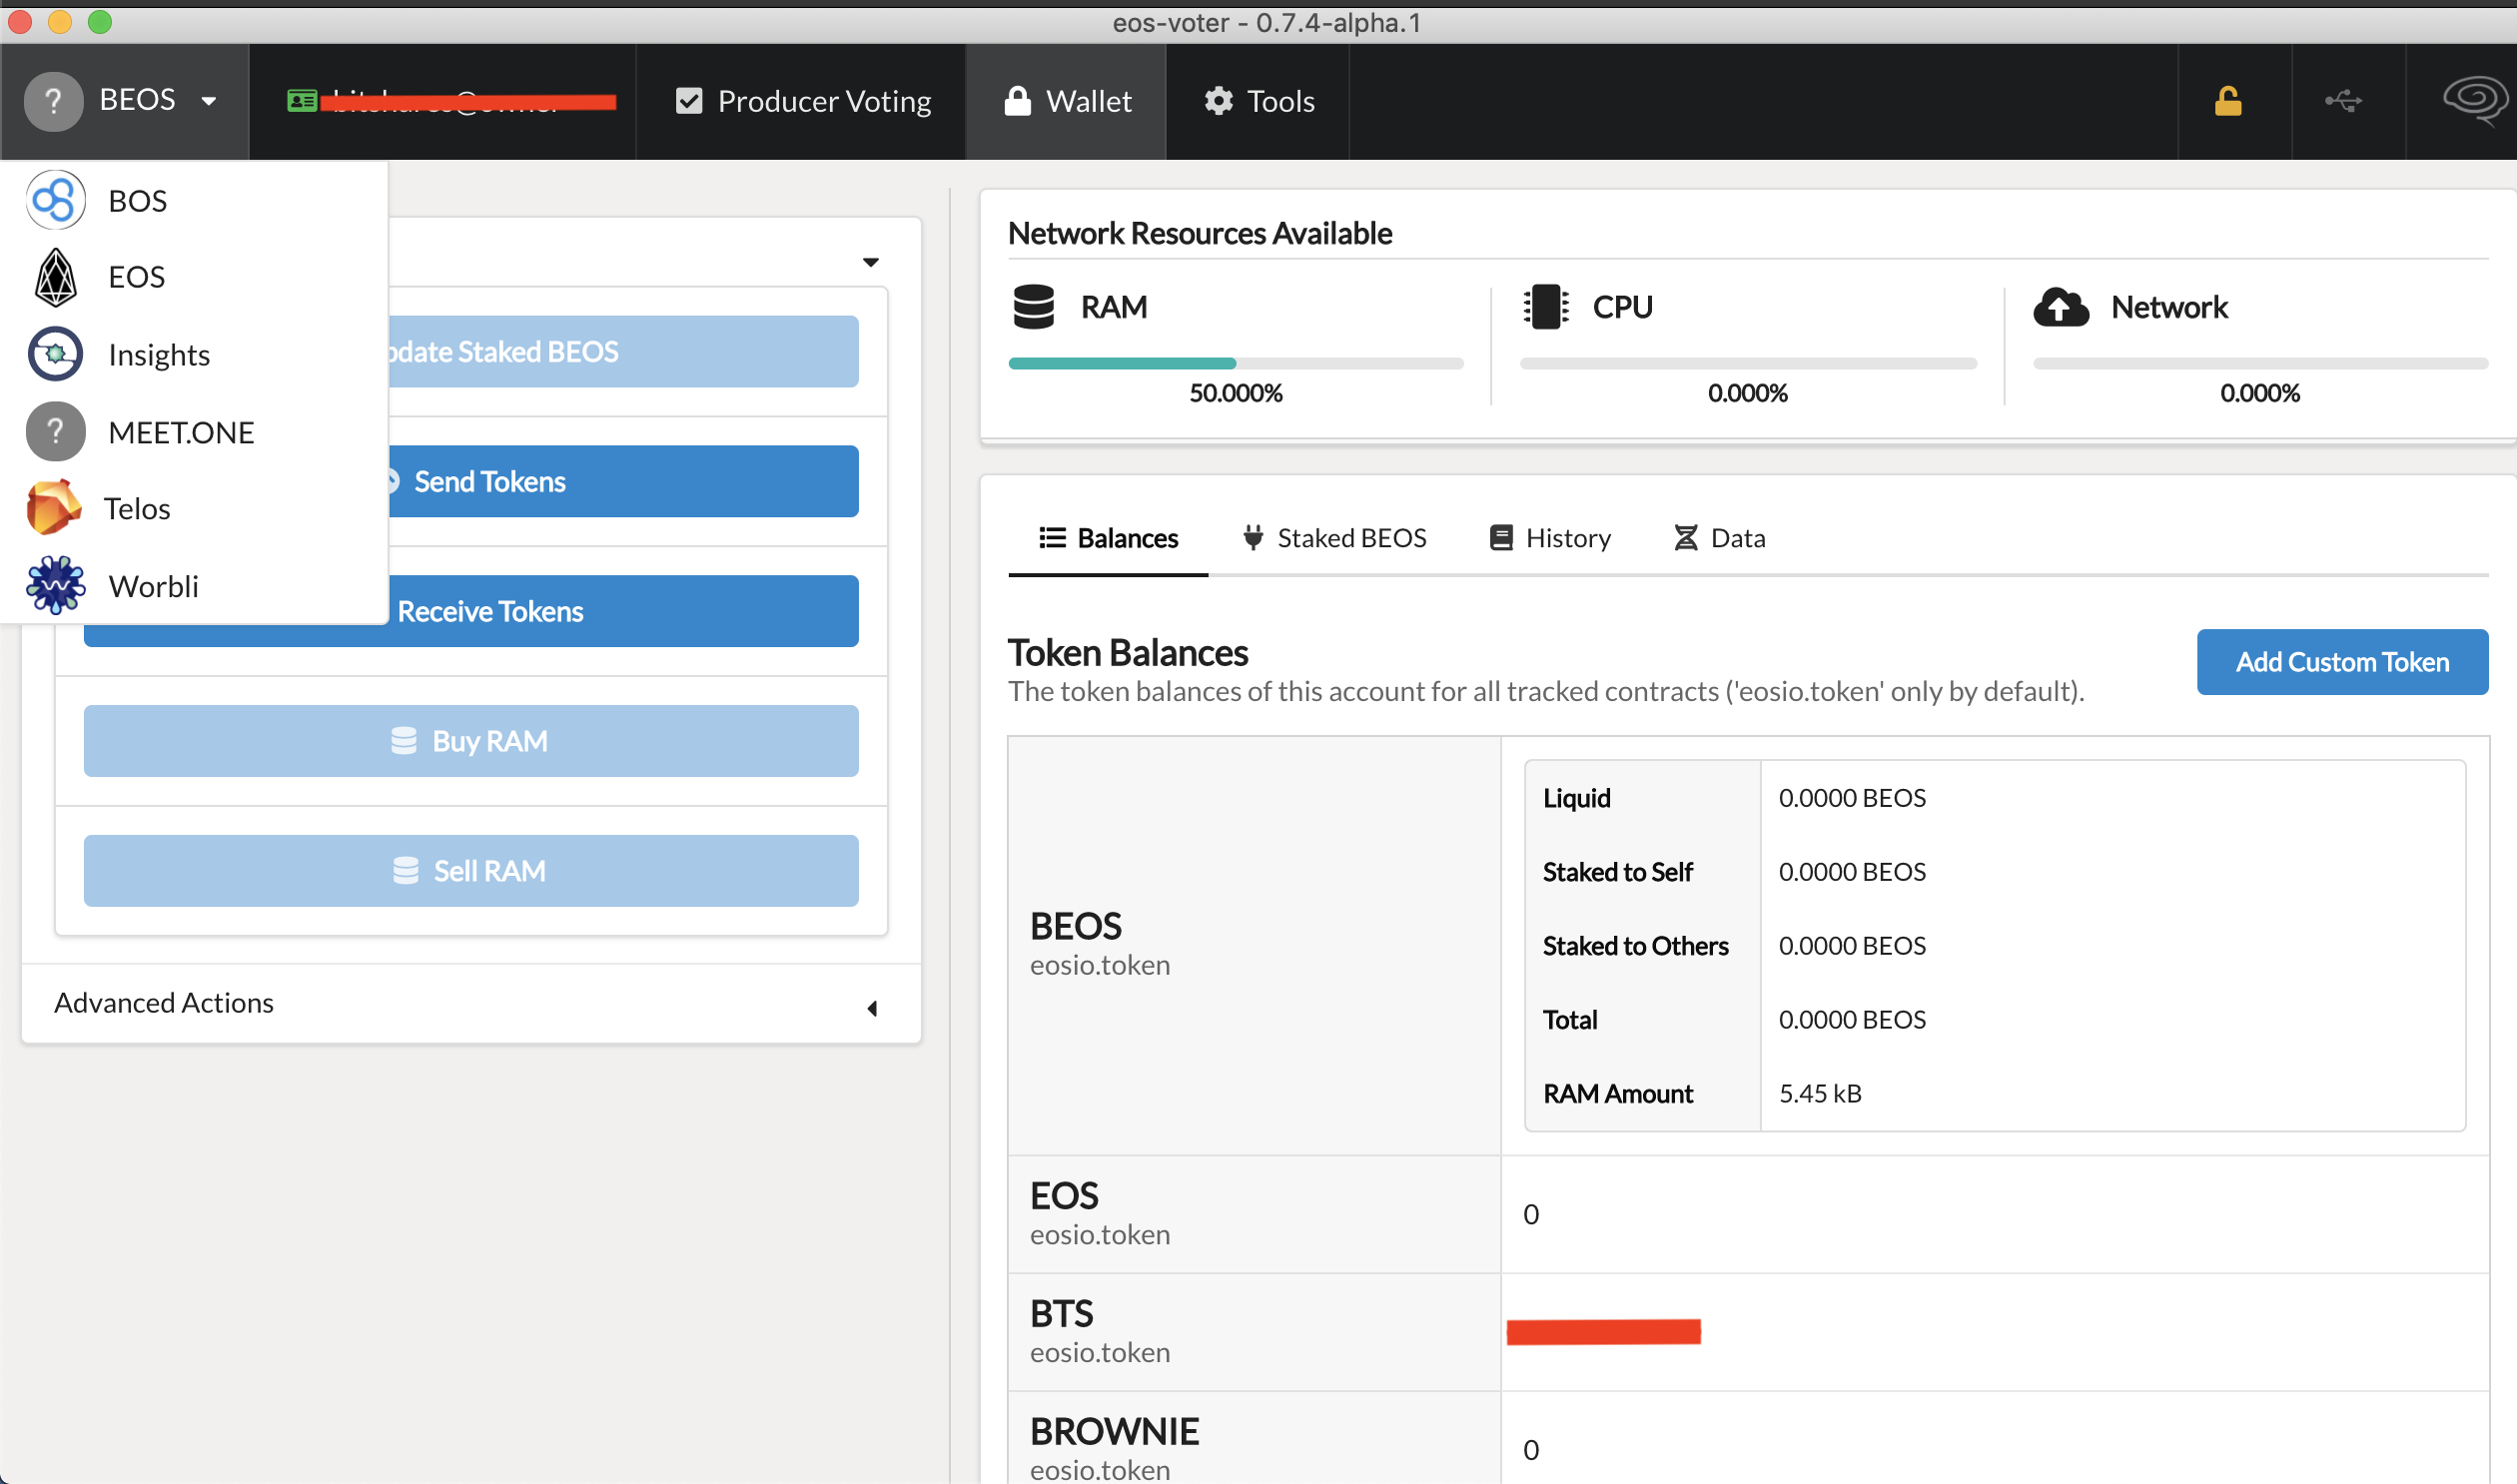The image size is (2517, 1484).
Task: Click the orange unlock wallet padlock icon
Action: pyautogui.click(x=2227, y=101)
